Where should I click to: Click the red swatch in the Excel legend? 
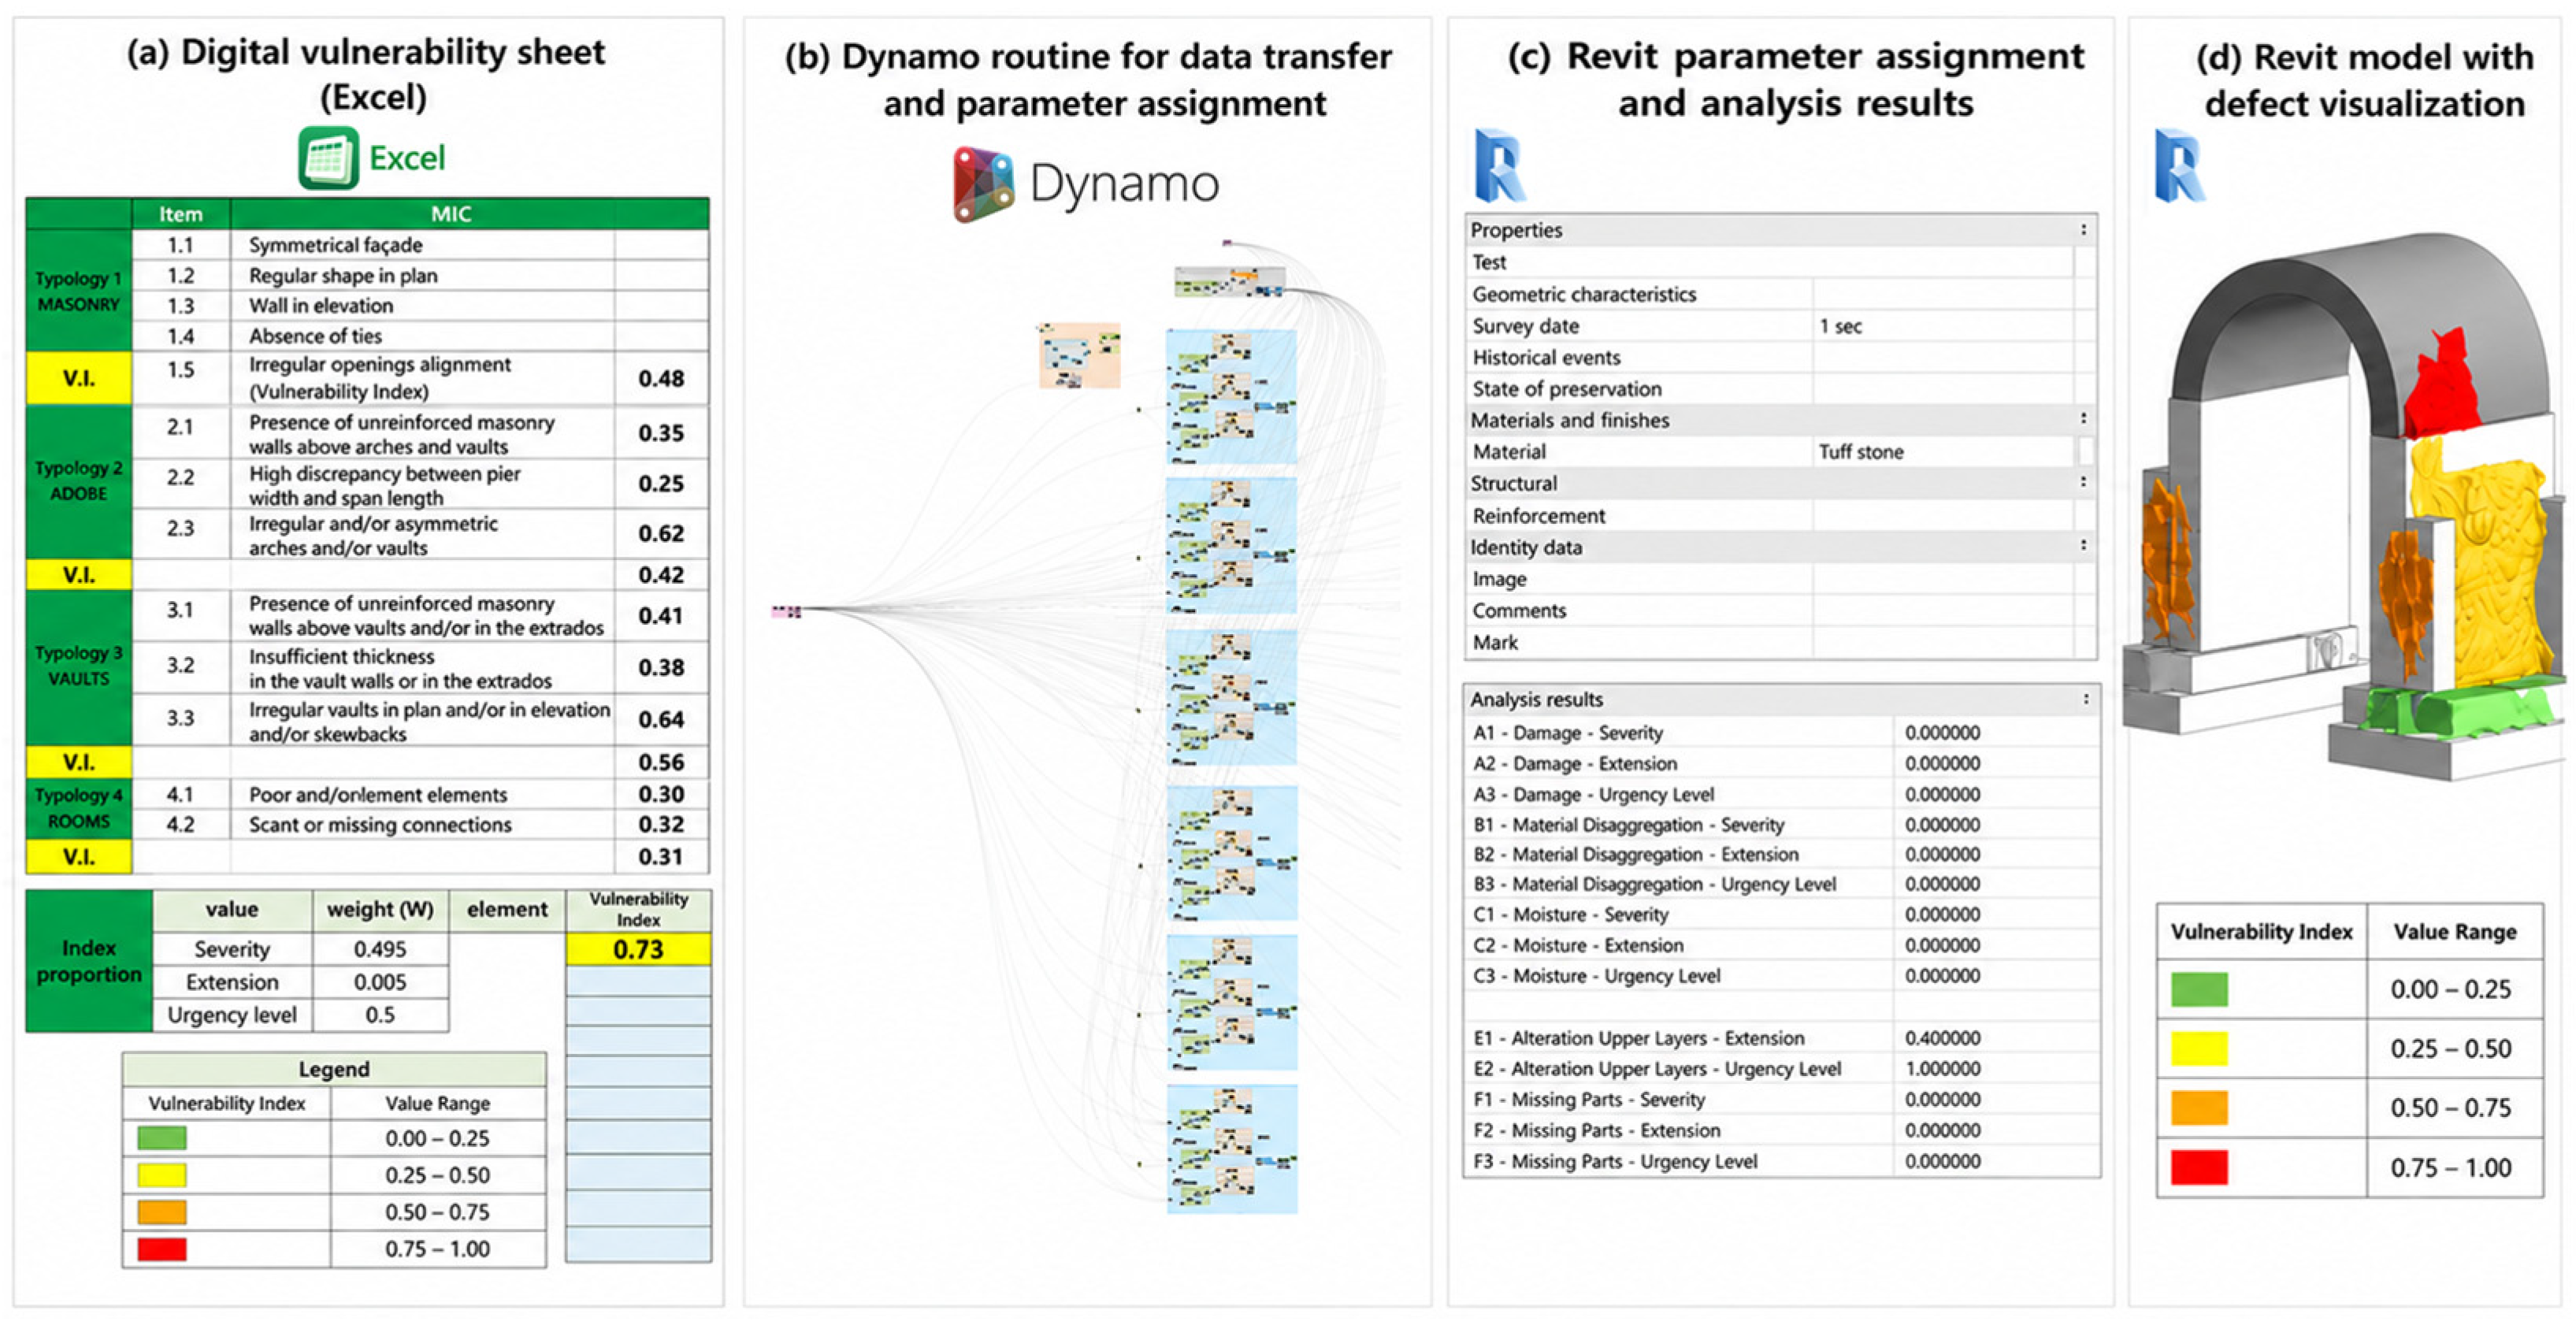[162, 1249]
